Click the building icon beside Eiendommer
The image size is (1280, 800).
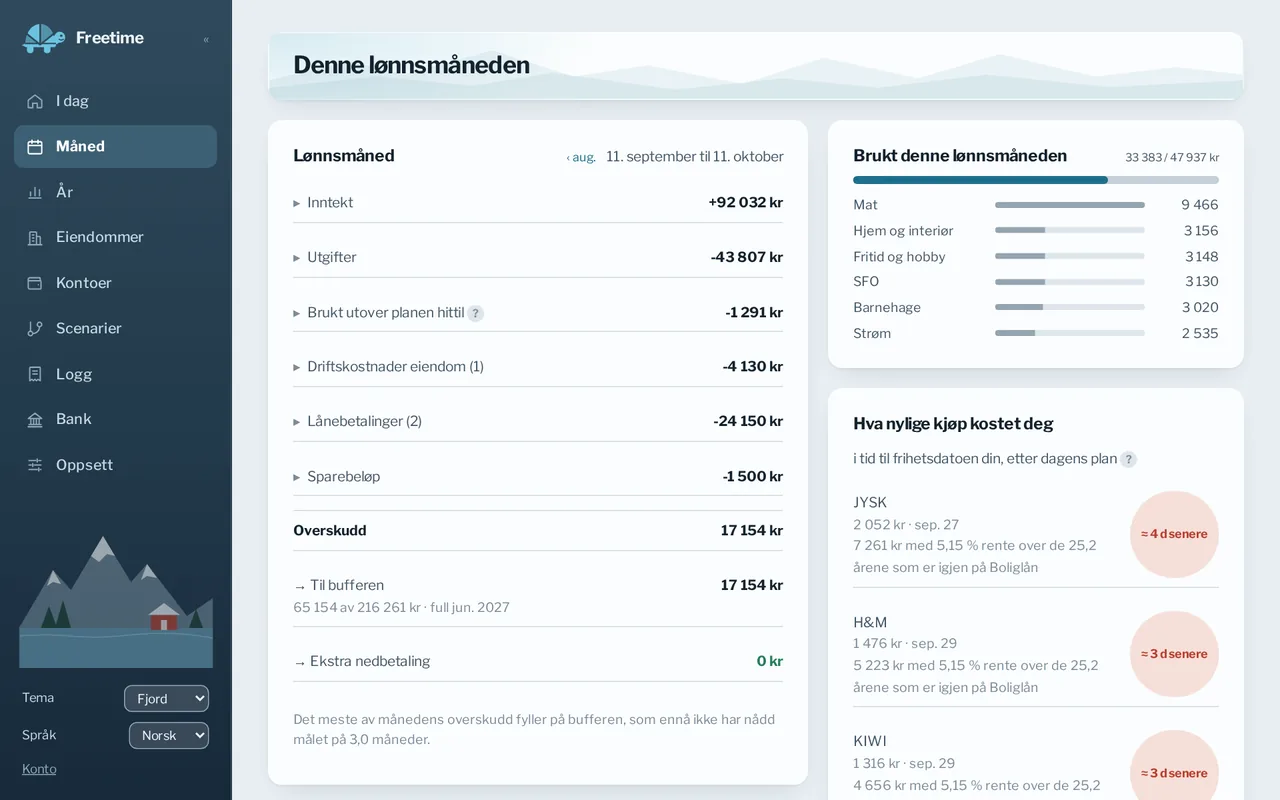click(35, 238)
